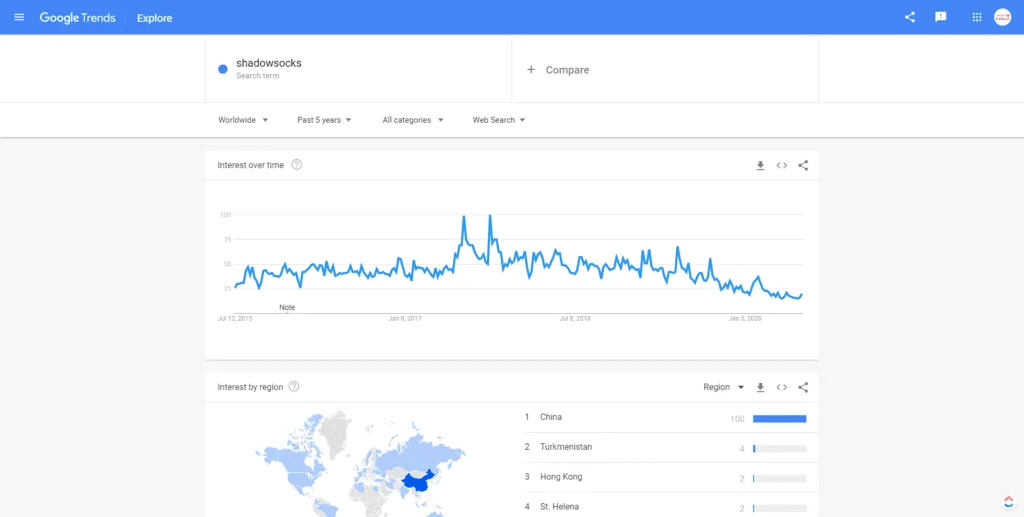Open the Web Search type dropdown
Viewport: 1024px width, 517px height.
coord(499,120)
